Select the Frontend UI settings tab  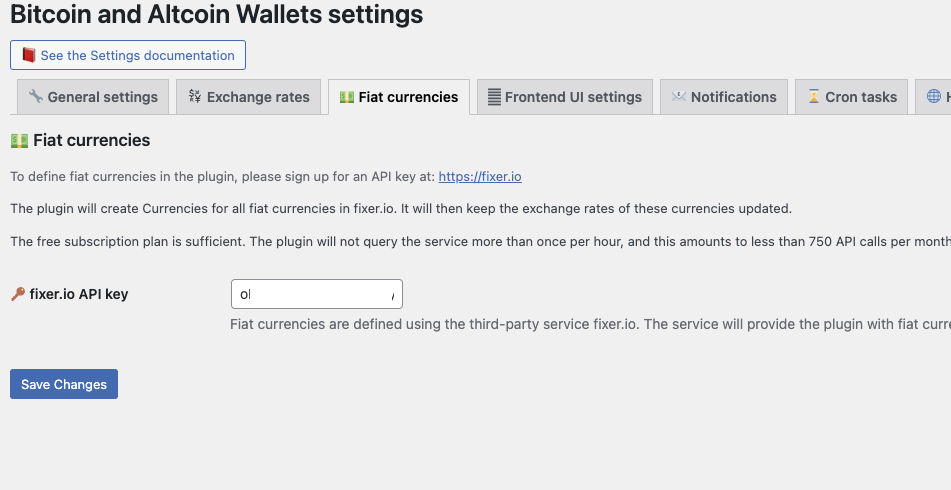coord(565,97)
